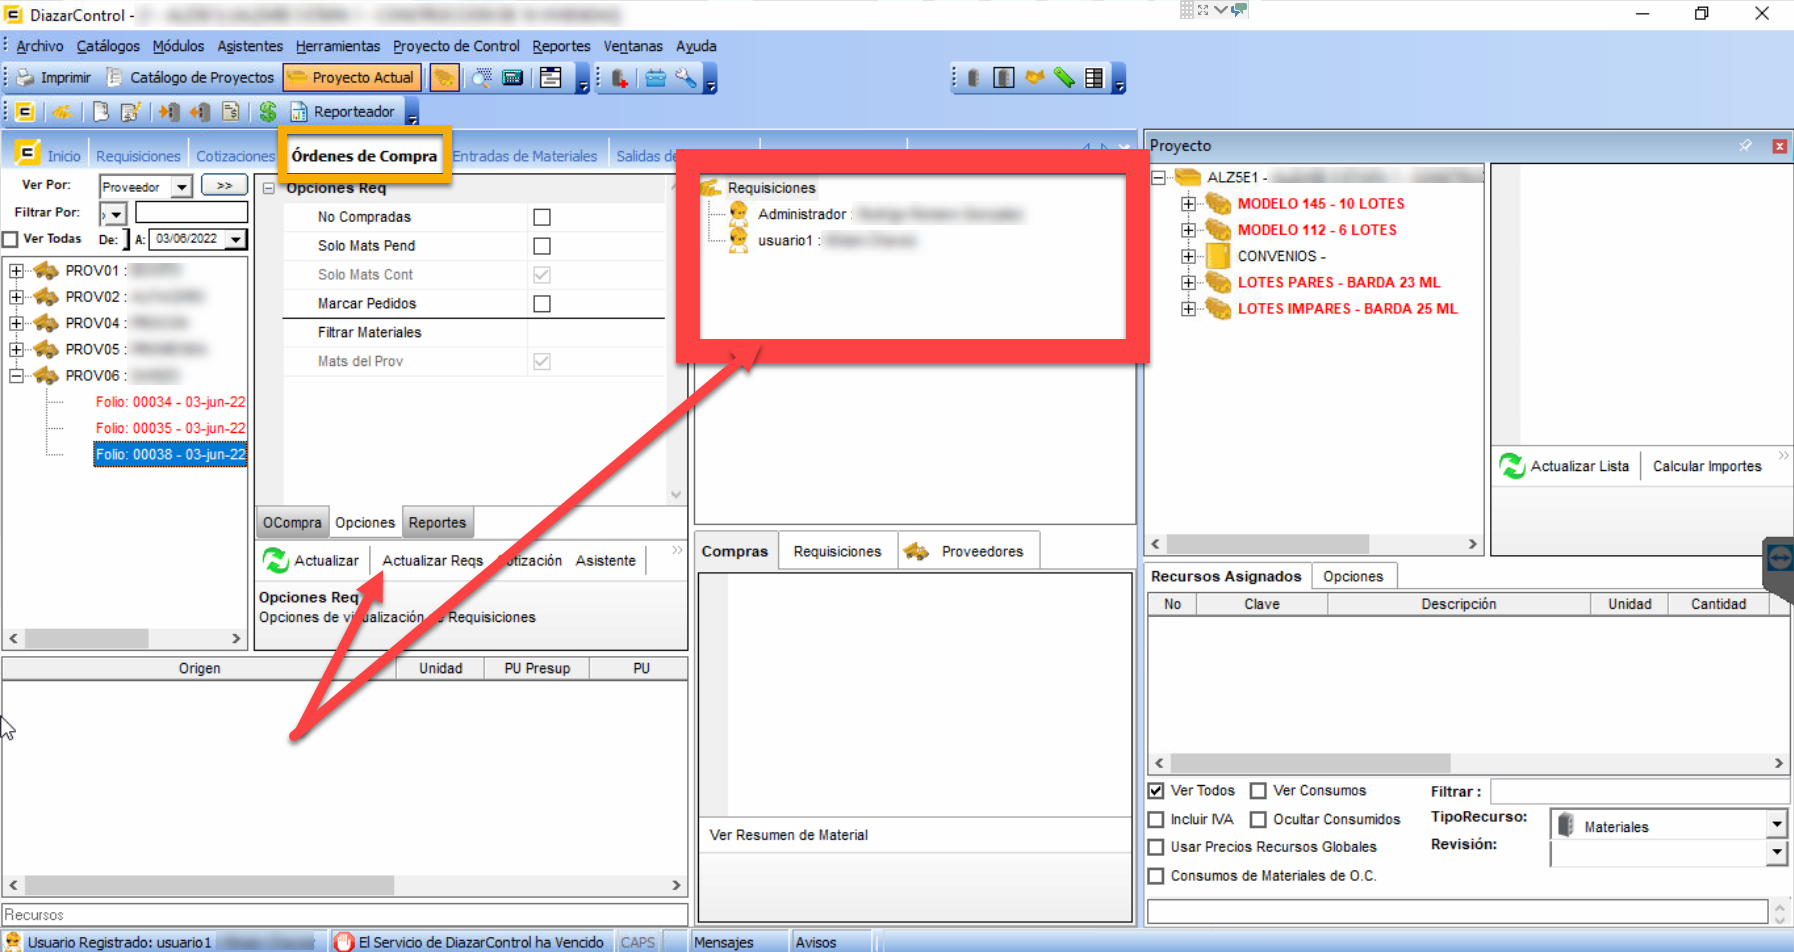The image size is (1794, 952).
Task: Open the Catálogos menu
Action: click(108, 46)
